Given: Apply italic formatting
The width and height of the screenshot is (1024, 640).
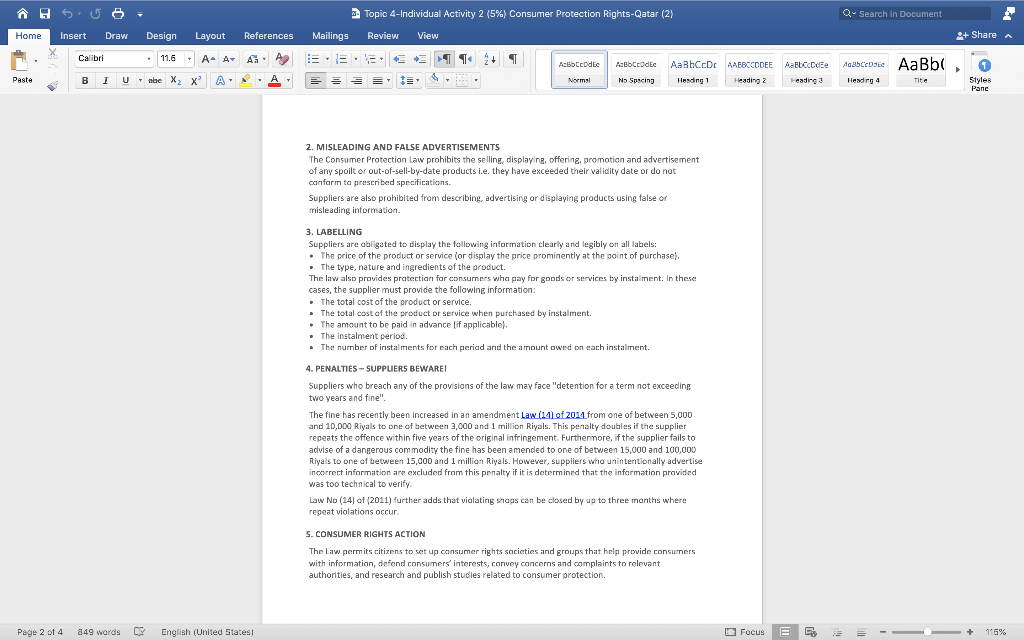Looking at the screenshot, I should tap(104, 80).
